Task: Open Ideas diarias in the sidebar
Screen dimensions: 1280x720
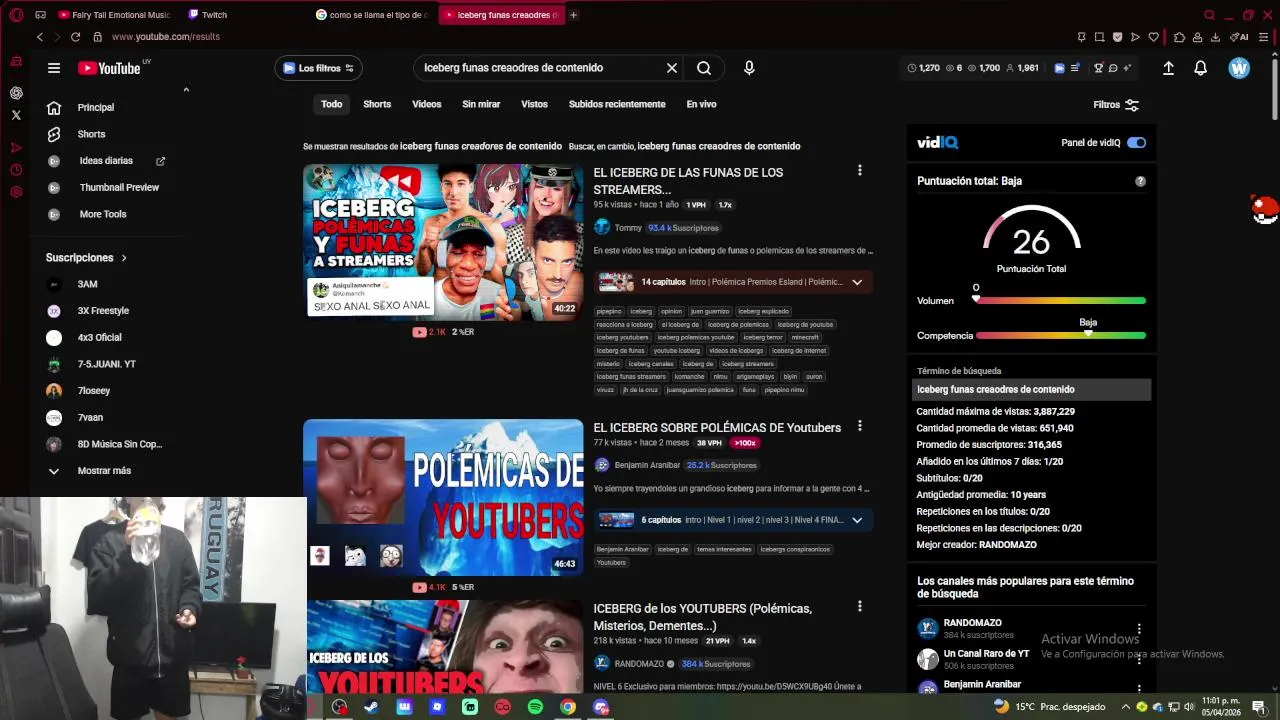Action: (106, 161)
